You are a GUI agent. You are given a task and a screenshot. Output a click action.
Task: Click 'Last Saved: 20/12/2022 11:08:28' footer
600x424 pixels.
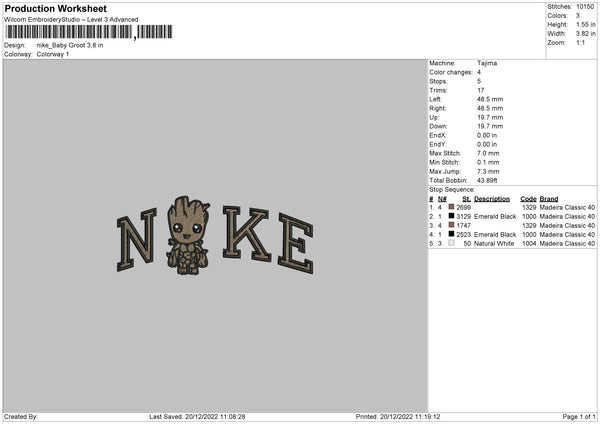coord(197,416)
